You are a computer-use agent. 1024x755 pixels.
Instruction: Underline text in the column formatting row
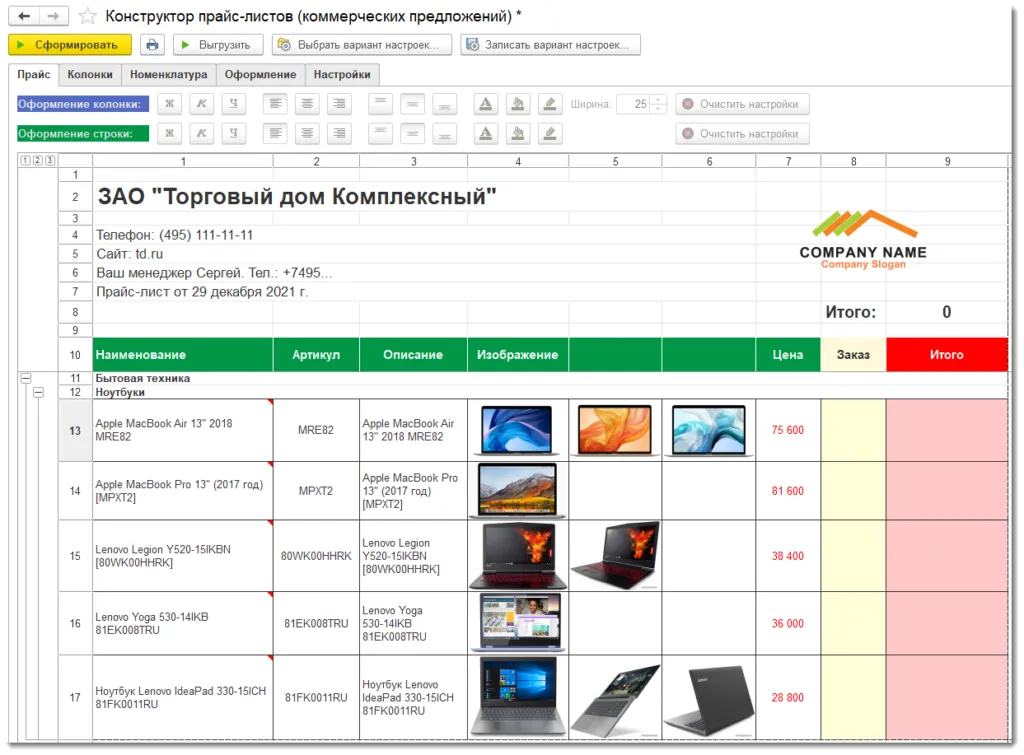(233, 104)
